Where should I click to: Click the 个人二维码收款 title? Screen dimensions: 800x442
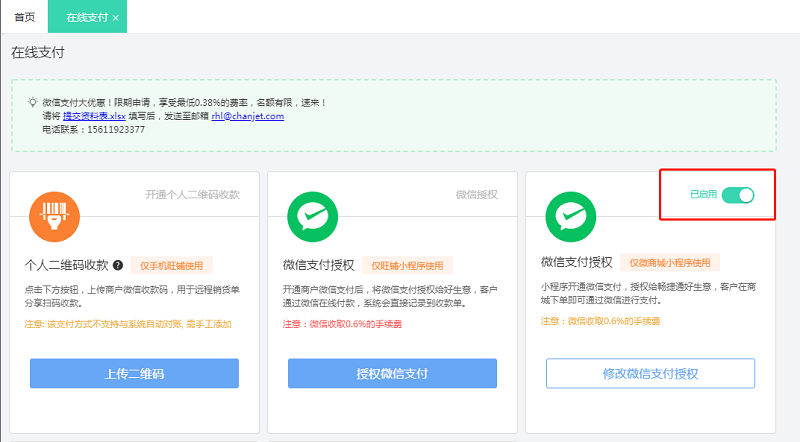point(66,265)
